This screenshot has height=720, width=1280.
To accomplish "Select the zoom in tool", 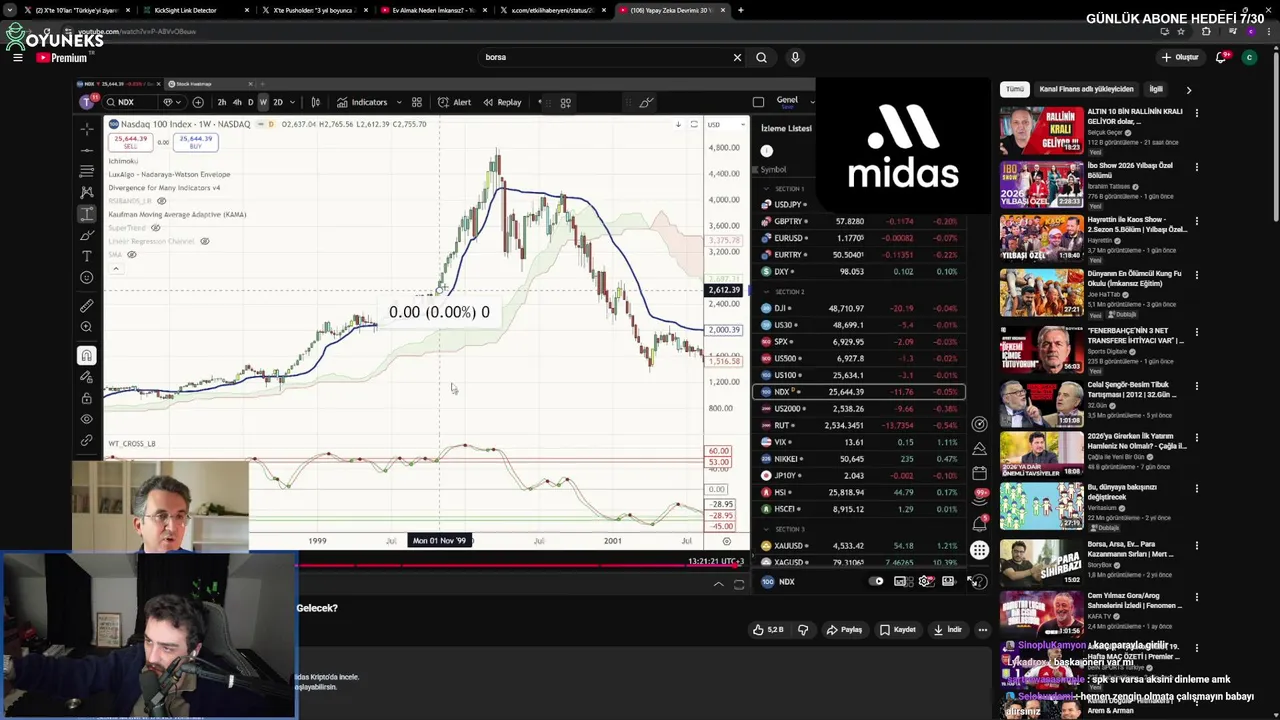I will tap(87, 327).
